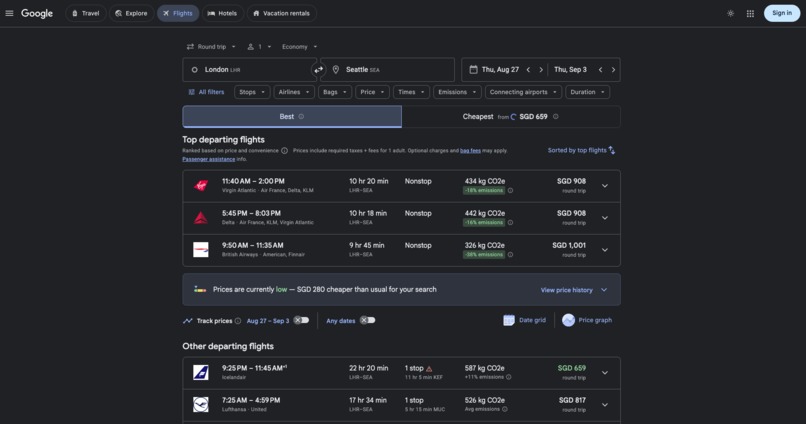The image size is (806, 424).
Task: Open the Emissions filter dropdown
Action: click(x=457, y=92)
